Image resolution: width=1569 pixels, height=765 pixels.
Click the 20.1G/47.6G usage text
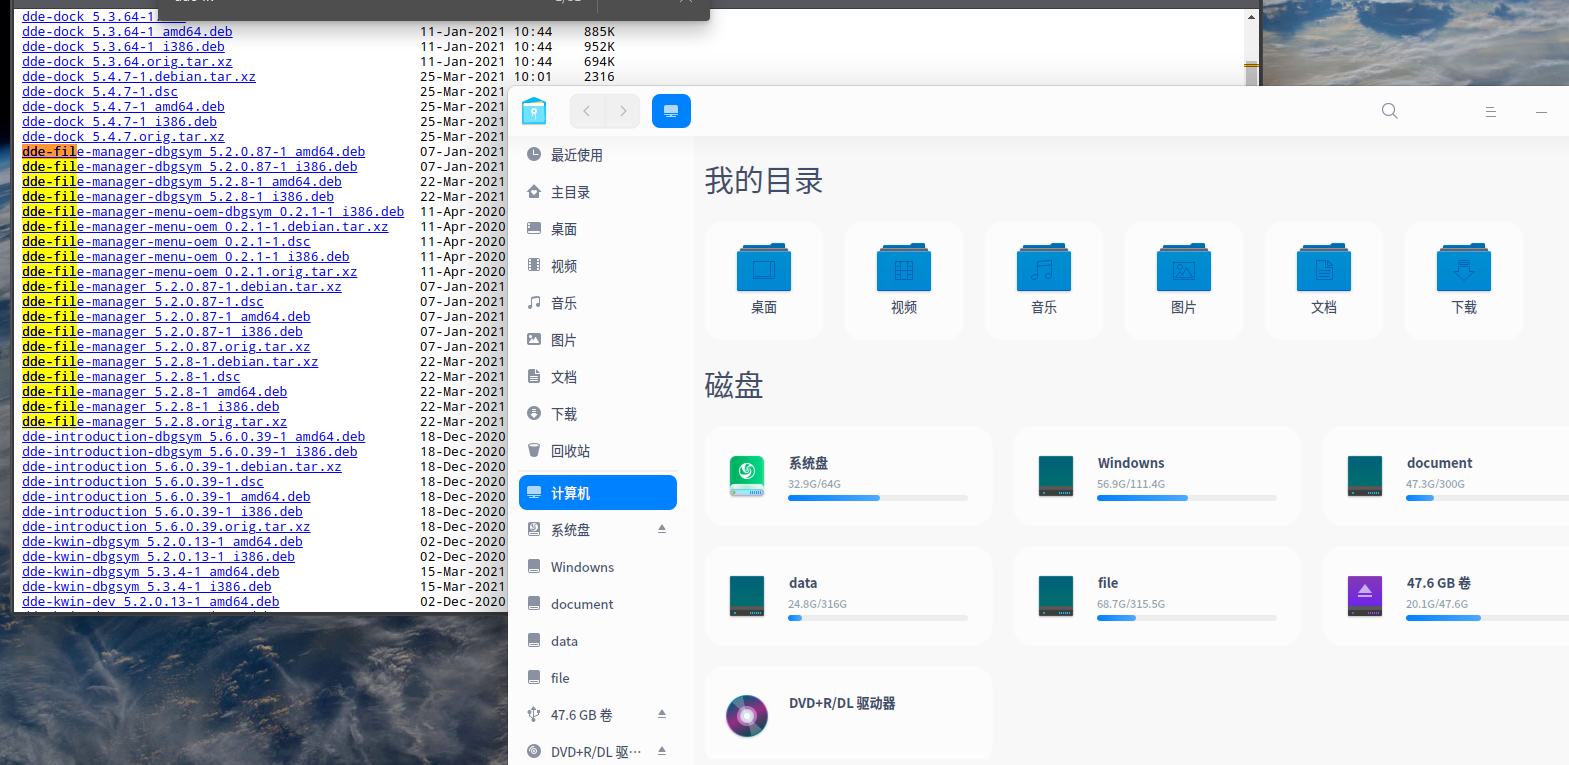coord(1437,604)
